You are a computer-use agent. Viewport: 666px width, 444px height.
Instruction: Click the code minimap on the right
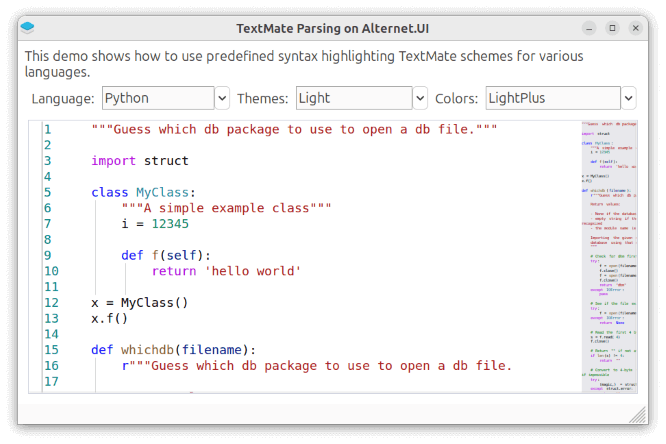pyautogui.click(x=609, y=257)
